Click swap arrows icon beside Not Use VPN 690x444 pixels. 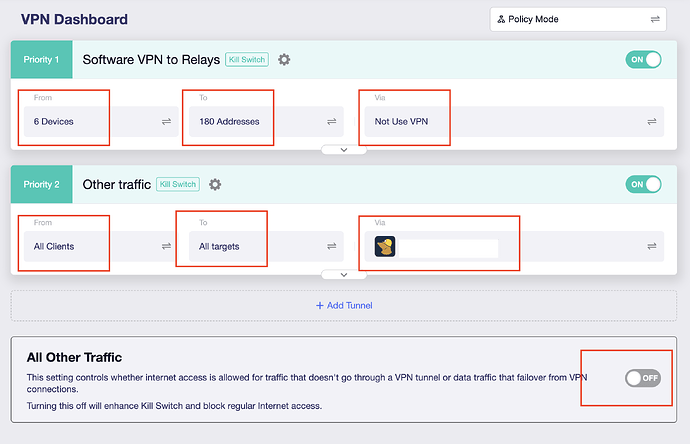652,121
